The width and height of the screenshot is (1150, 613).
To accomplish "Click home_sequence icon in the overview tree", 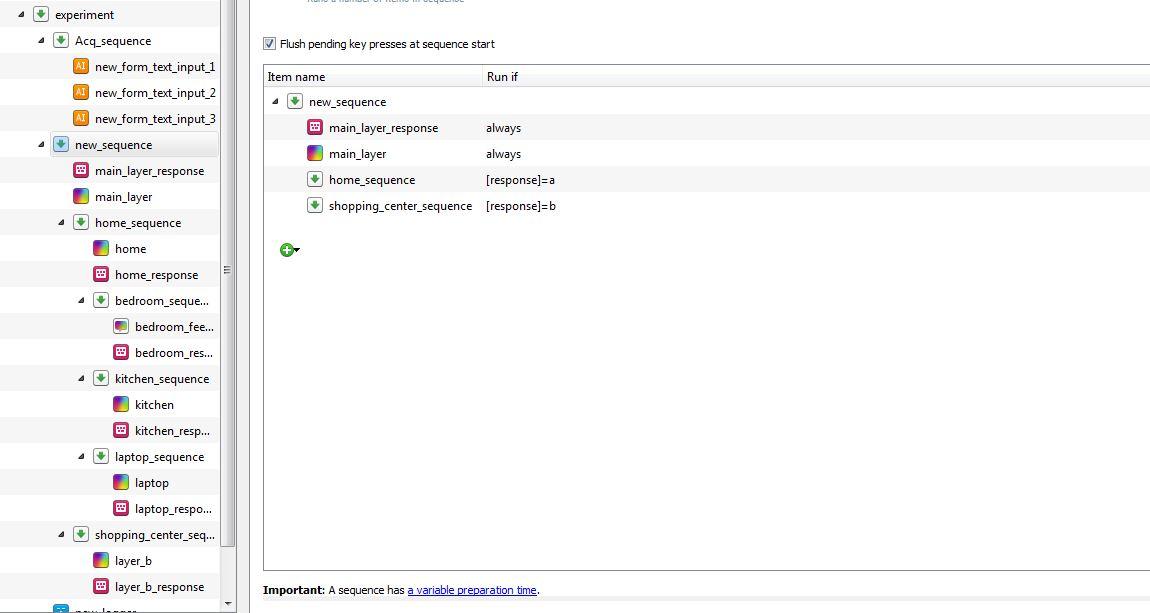I will (x=81, y=223).
